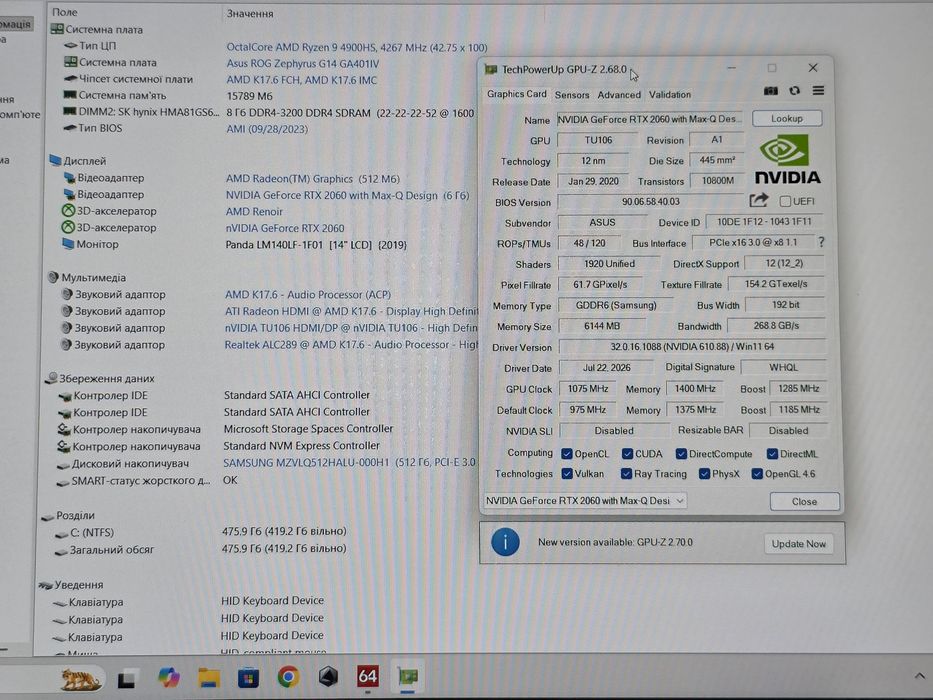Image resolution: width=933 pixels, height=700 pixels.
Task: Open File Explorer from the taskbar
Action: 209,677
